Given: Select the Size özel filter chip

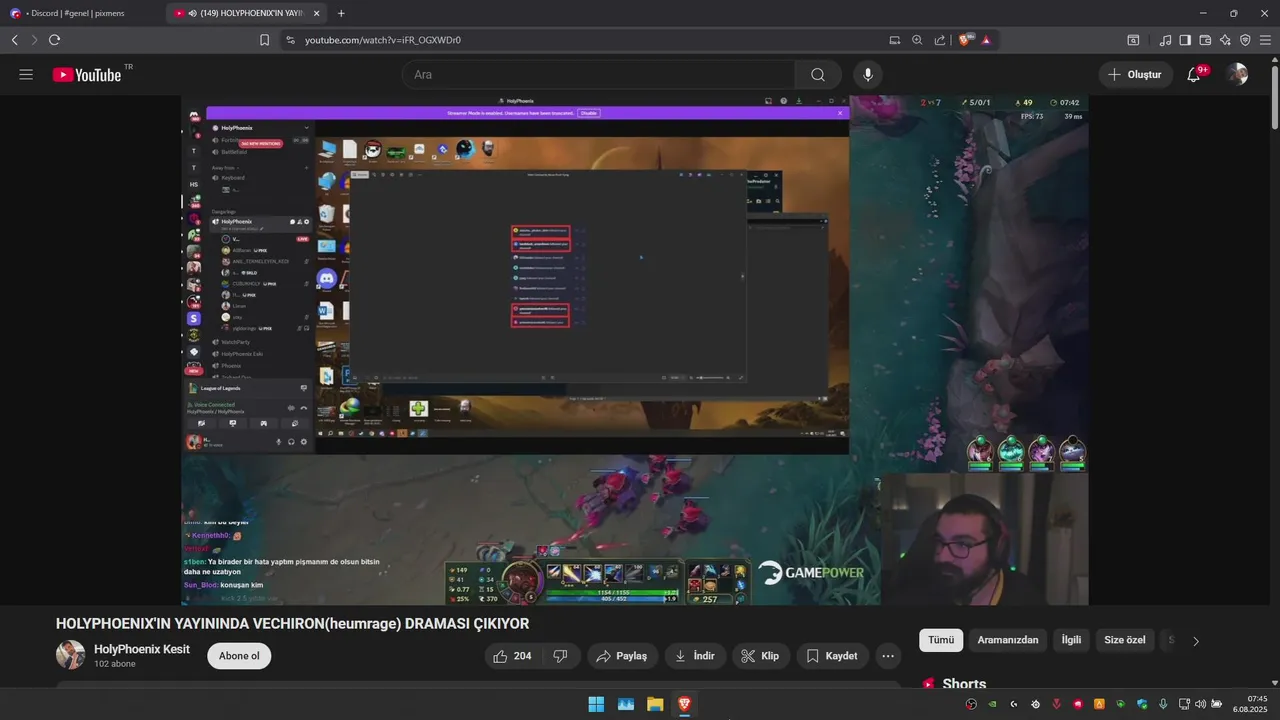Looking at the screenshot, I should click(x=1125, y=640).
